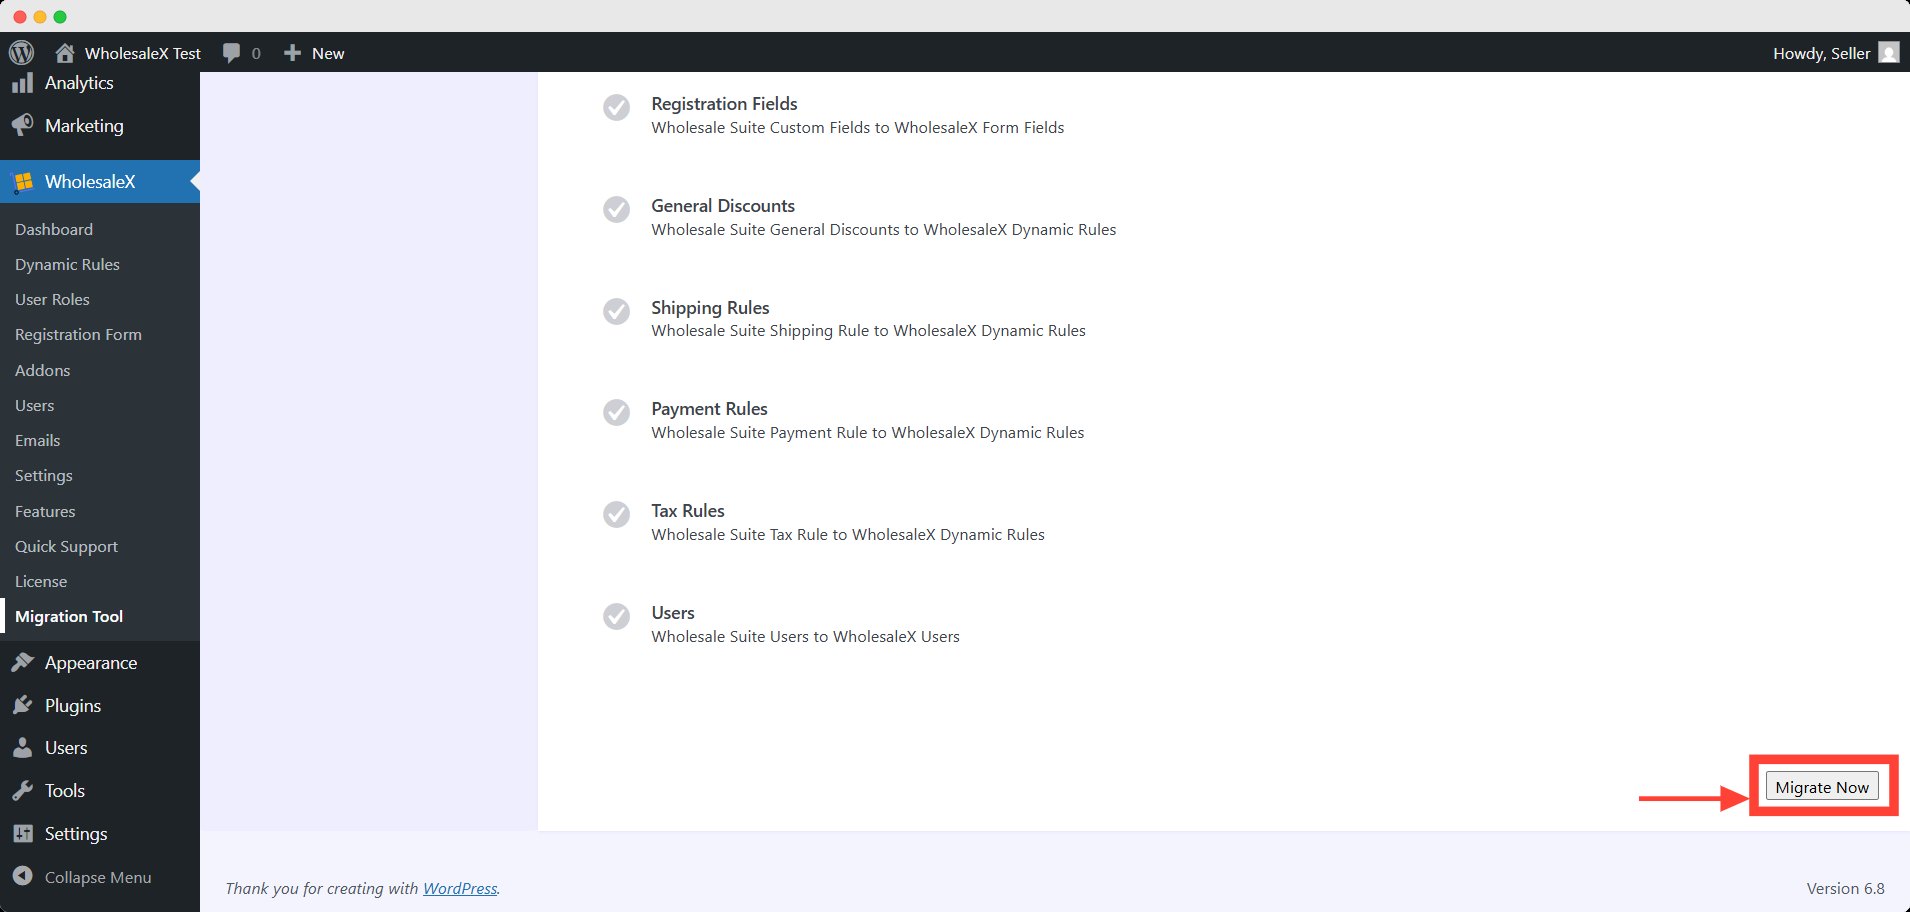Click the Analytics bar chart icon

pyautogui.click(x=22, y=83)
